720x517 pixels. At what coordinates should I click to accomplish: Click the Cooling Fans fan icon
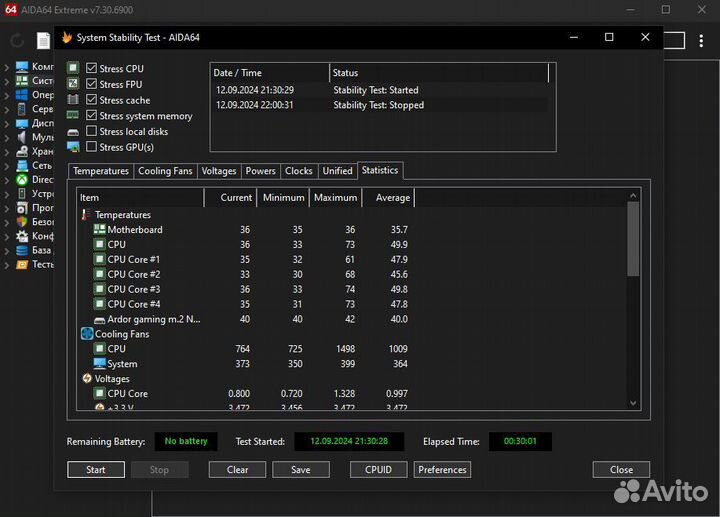click(87, 334)
